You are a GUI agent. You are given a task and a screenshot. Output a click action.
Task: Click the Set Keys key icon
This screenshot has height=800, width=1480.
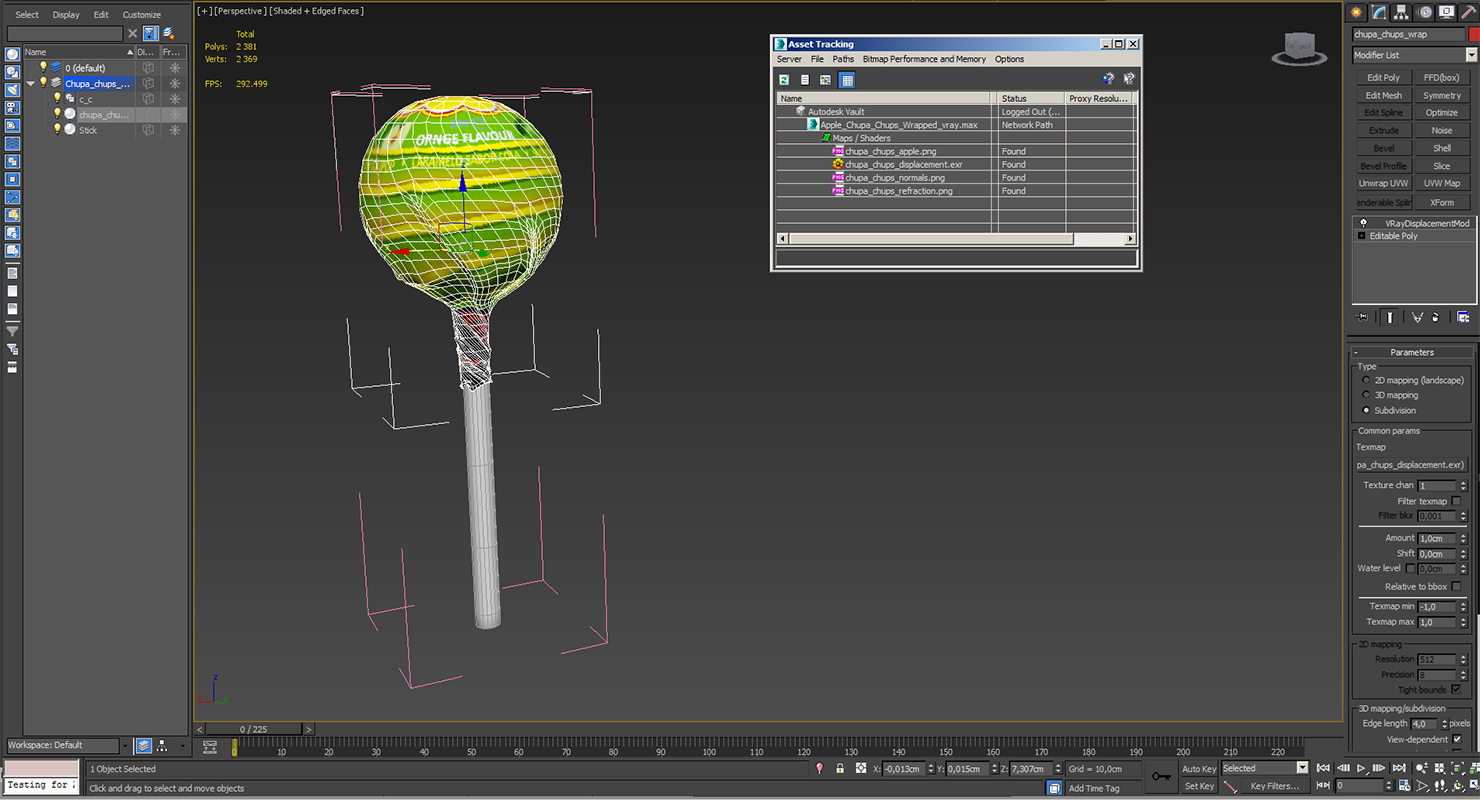point(1161,776)
